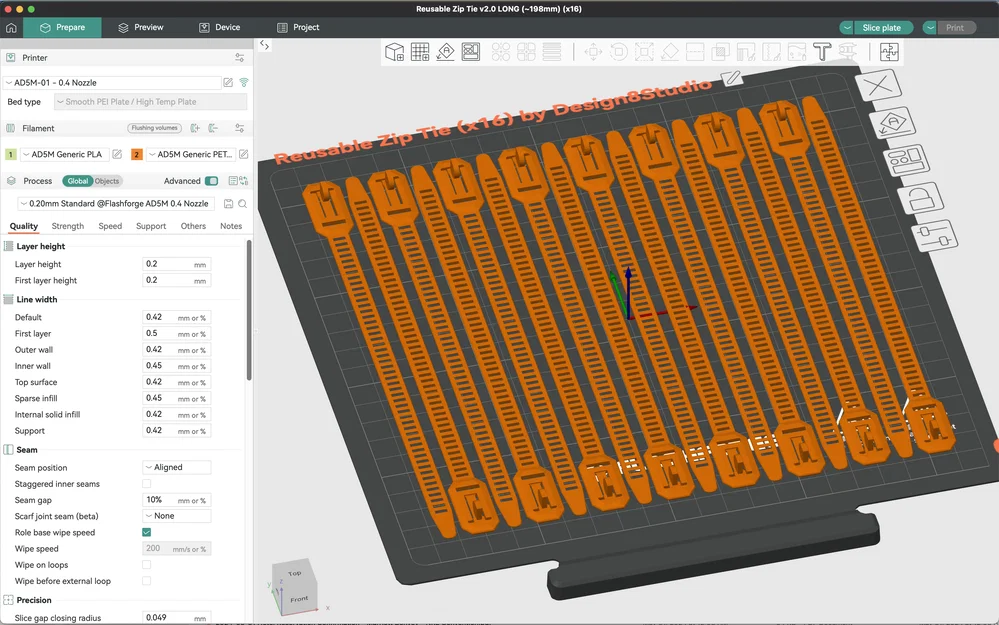Image resolution: width=999 pixels, height=625 pixels.
Task: Enable Wipe on loops checkbox
Action: click(147, 564)
